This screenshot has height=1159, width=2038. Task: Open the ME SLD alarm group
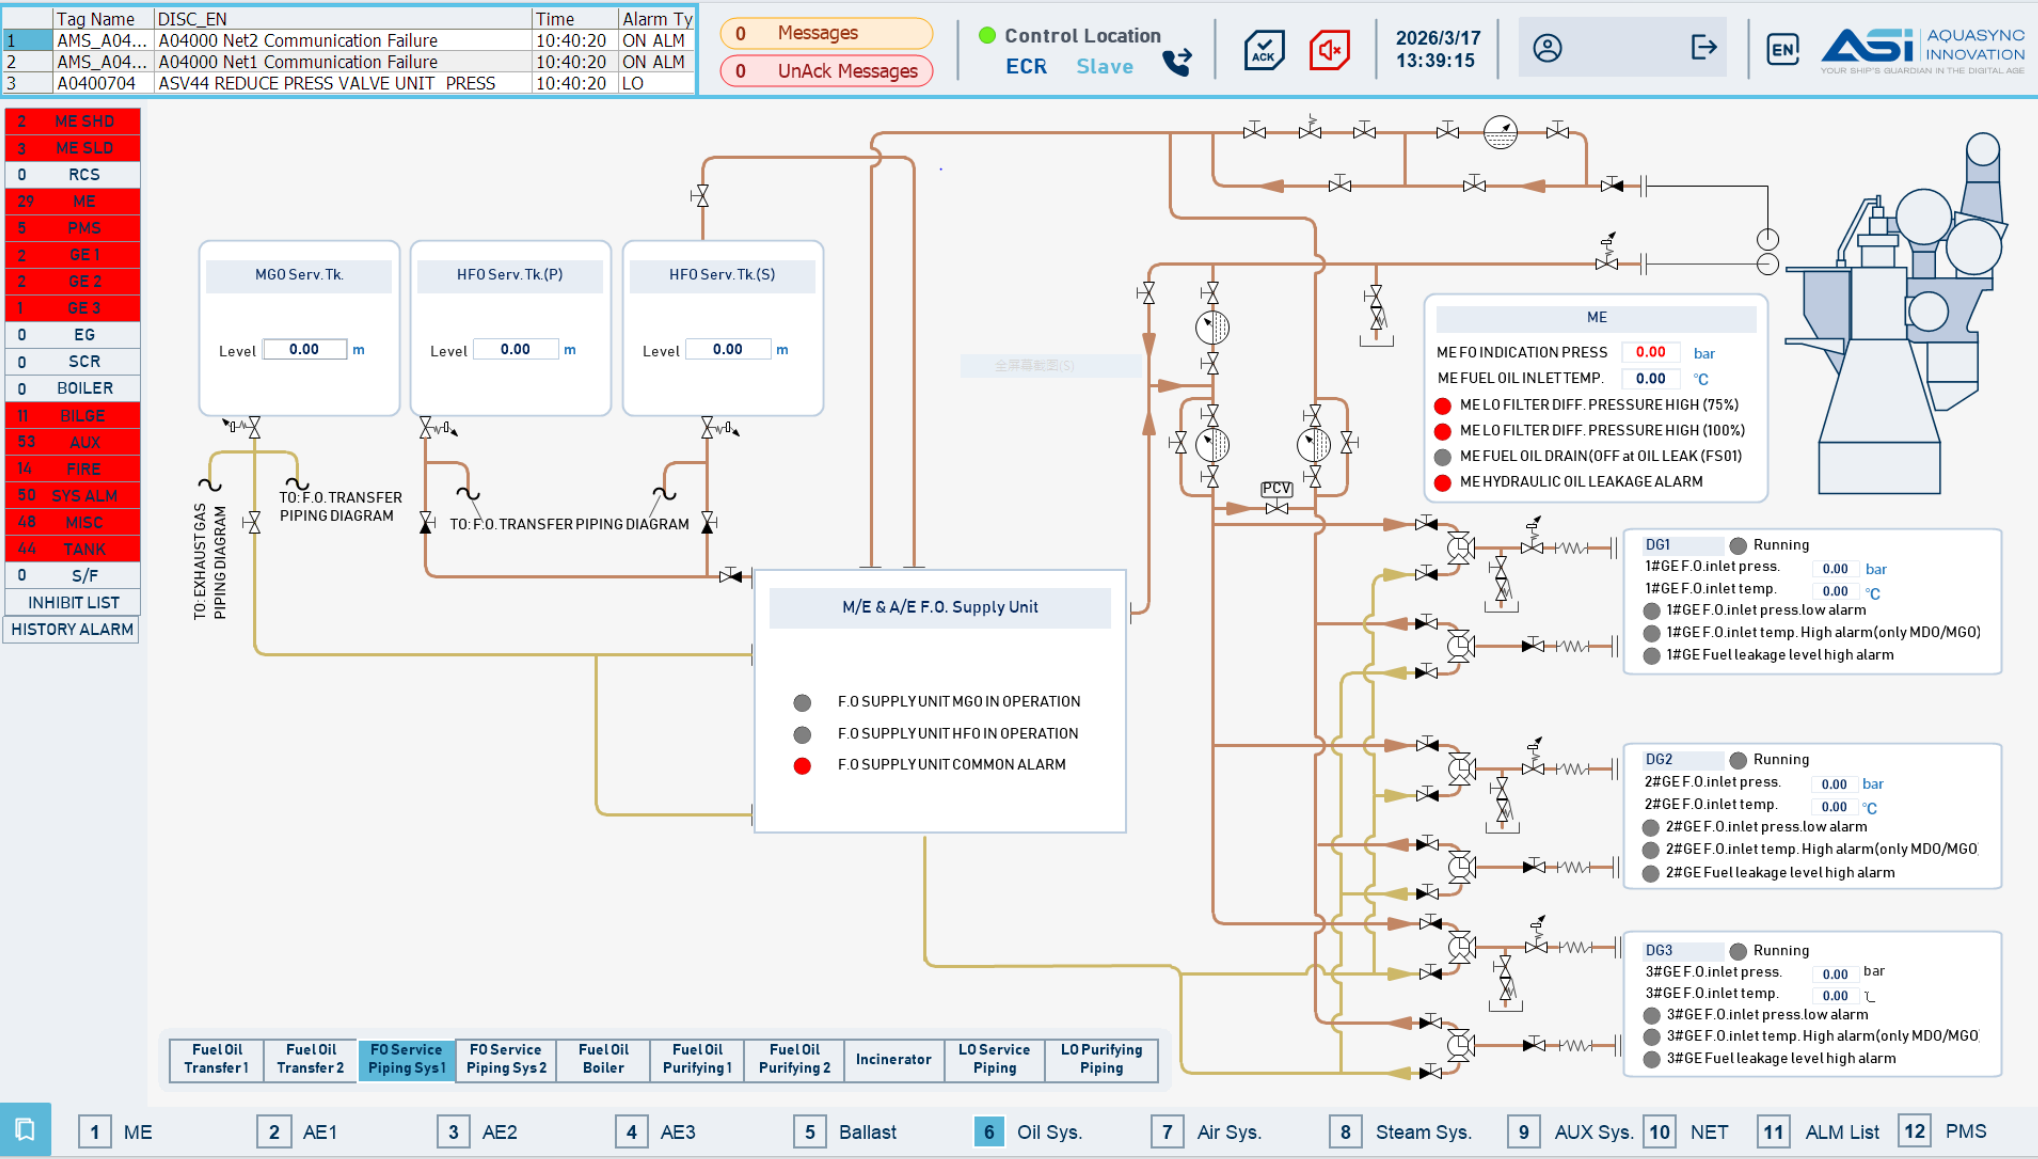point(73,148)
